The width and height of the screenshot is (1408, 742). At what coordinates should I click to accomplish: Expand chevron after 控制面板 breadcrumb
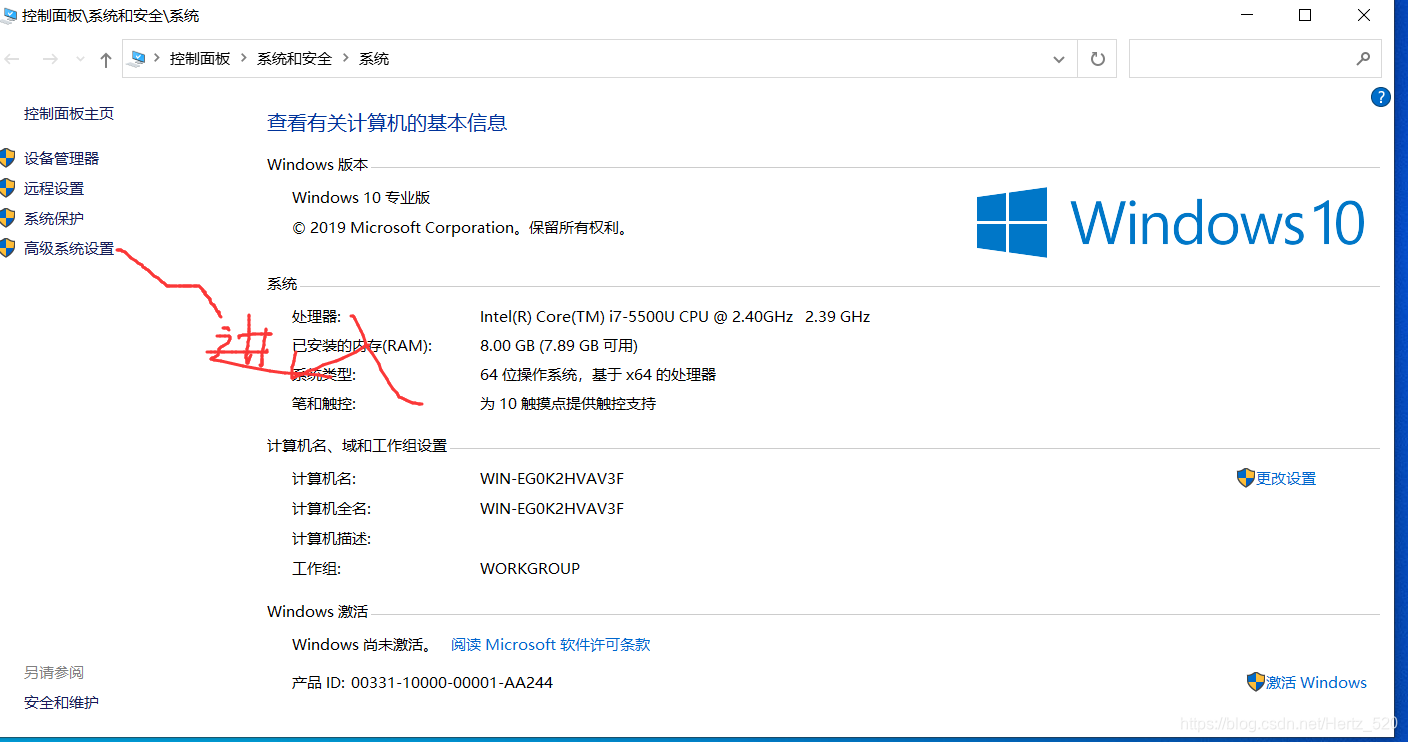(x=243, y=59)
